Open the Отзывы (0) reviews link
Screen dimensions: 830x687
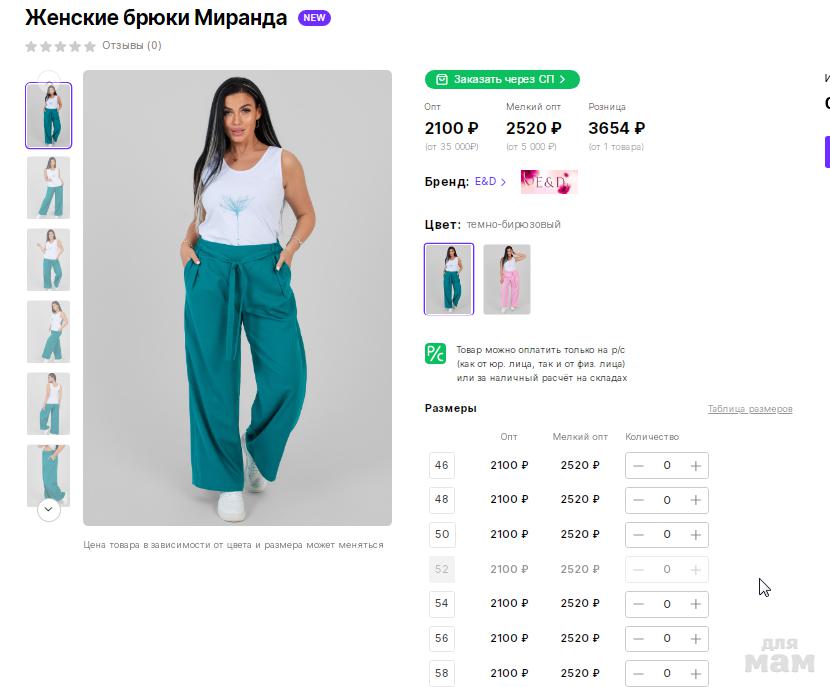pos(131,45)
